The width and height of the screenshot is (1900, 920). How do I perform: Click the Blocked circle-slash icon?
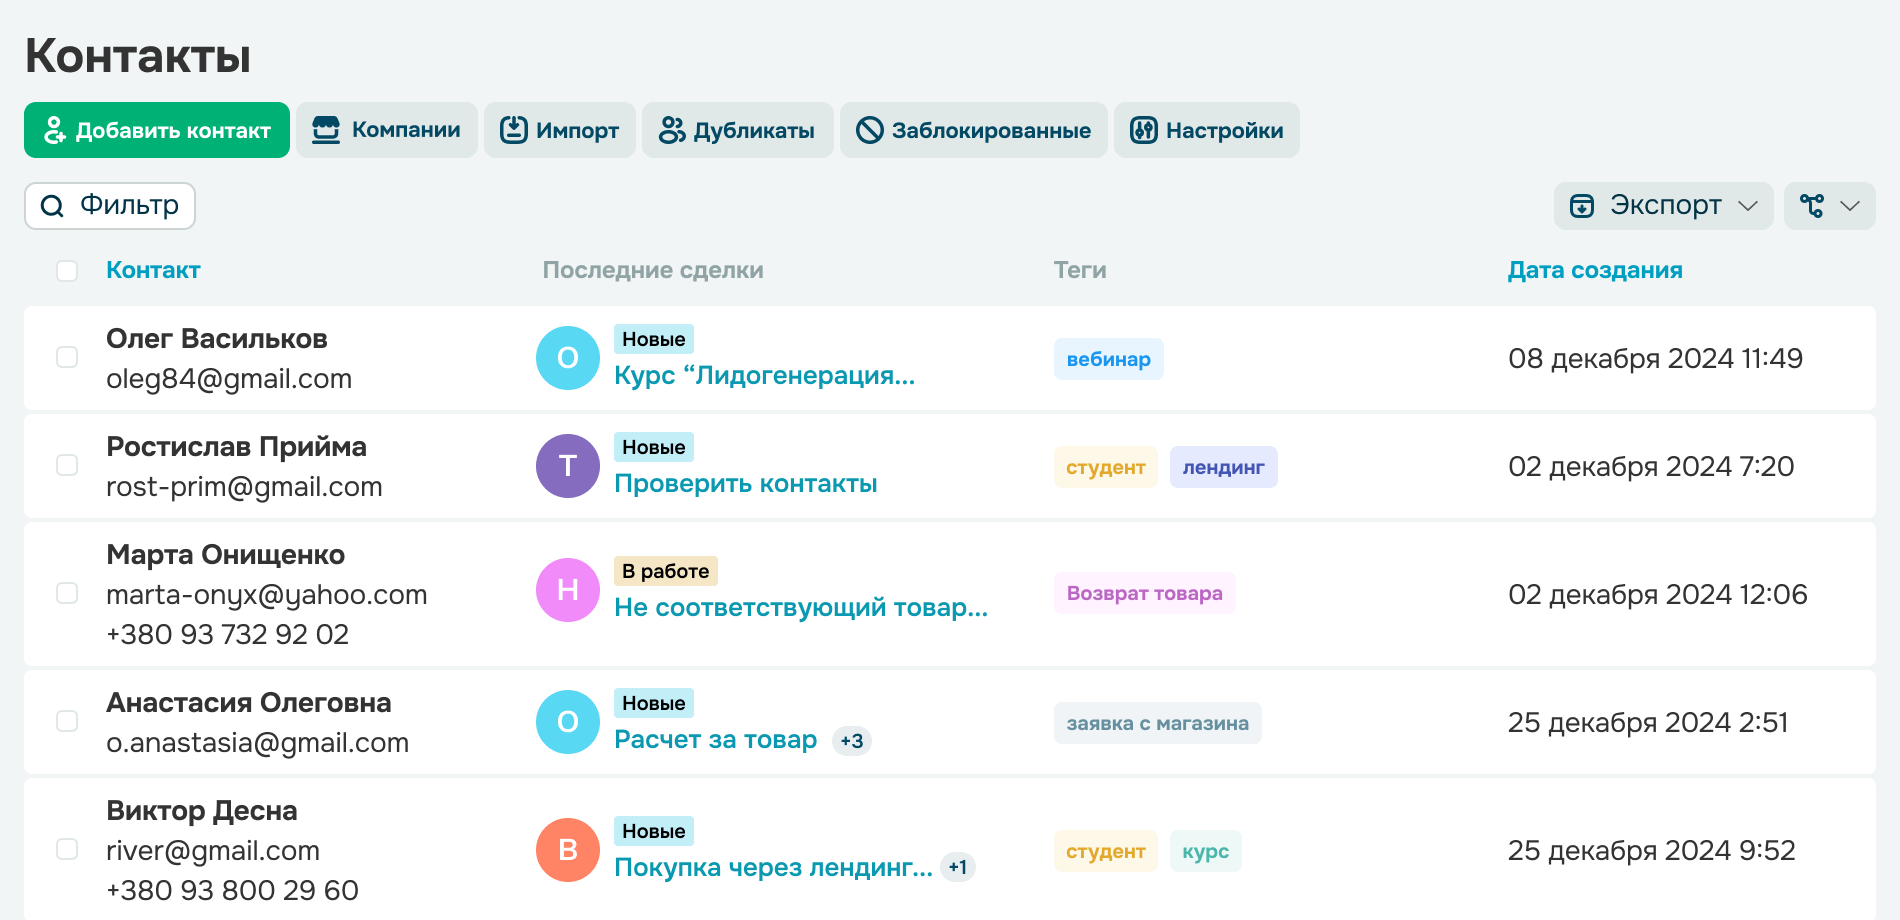coord(870,130)
